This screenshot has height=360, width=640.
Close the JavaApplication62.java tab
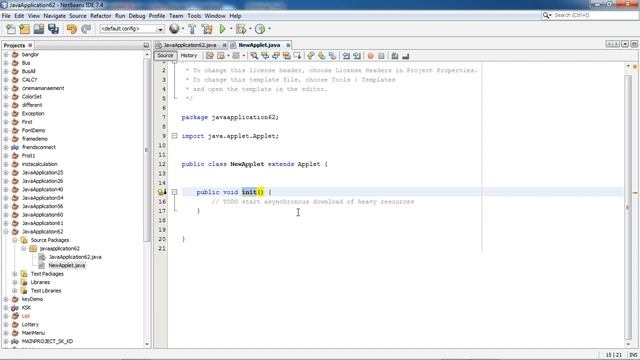(x=224, y=45)
